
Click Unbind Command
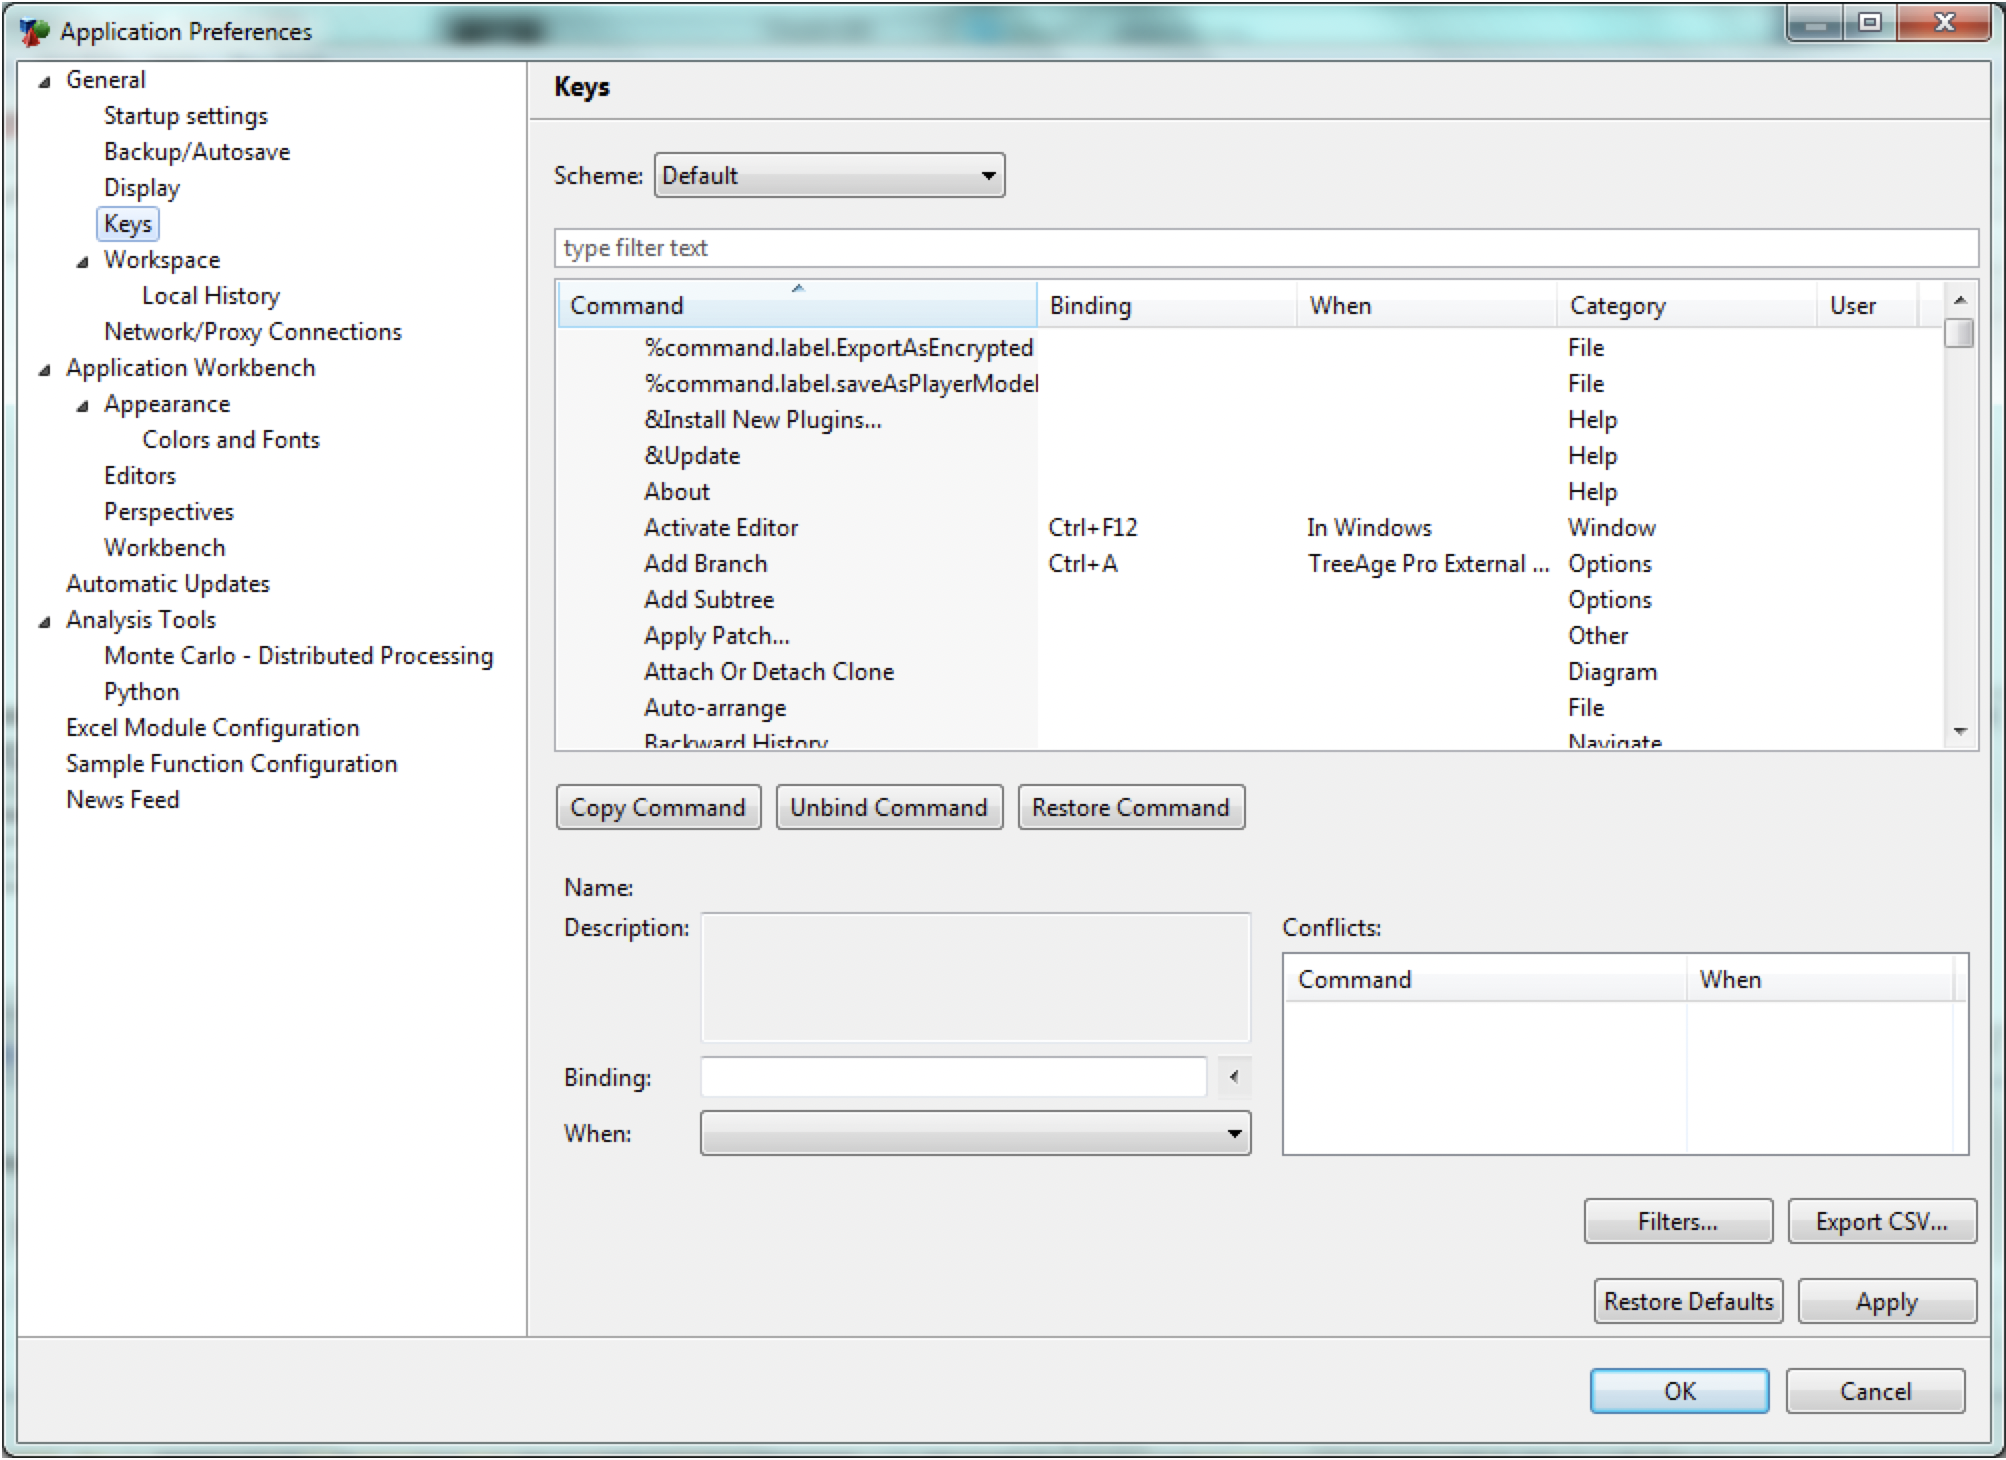tap(888, 807)
